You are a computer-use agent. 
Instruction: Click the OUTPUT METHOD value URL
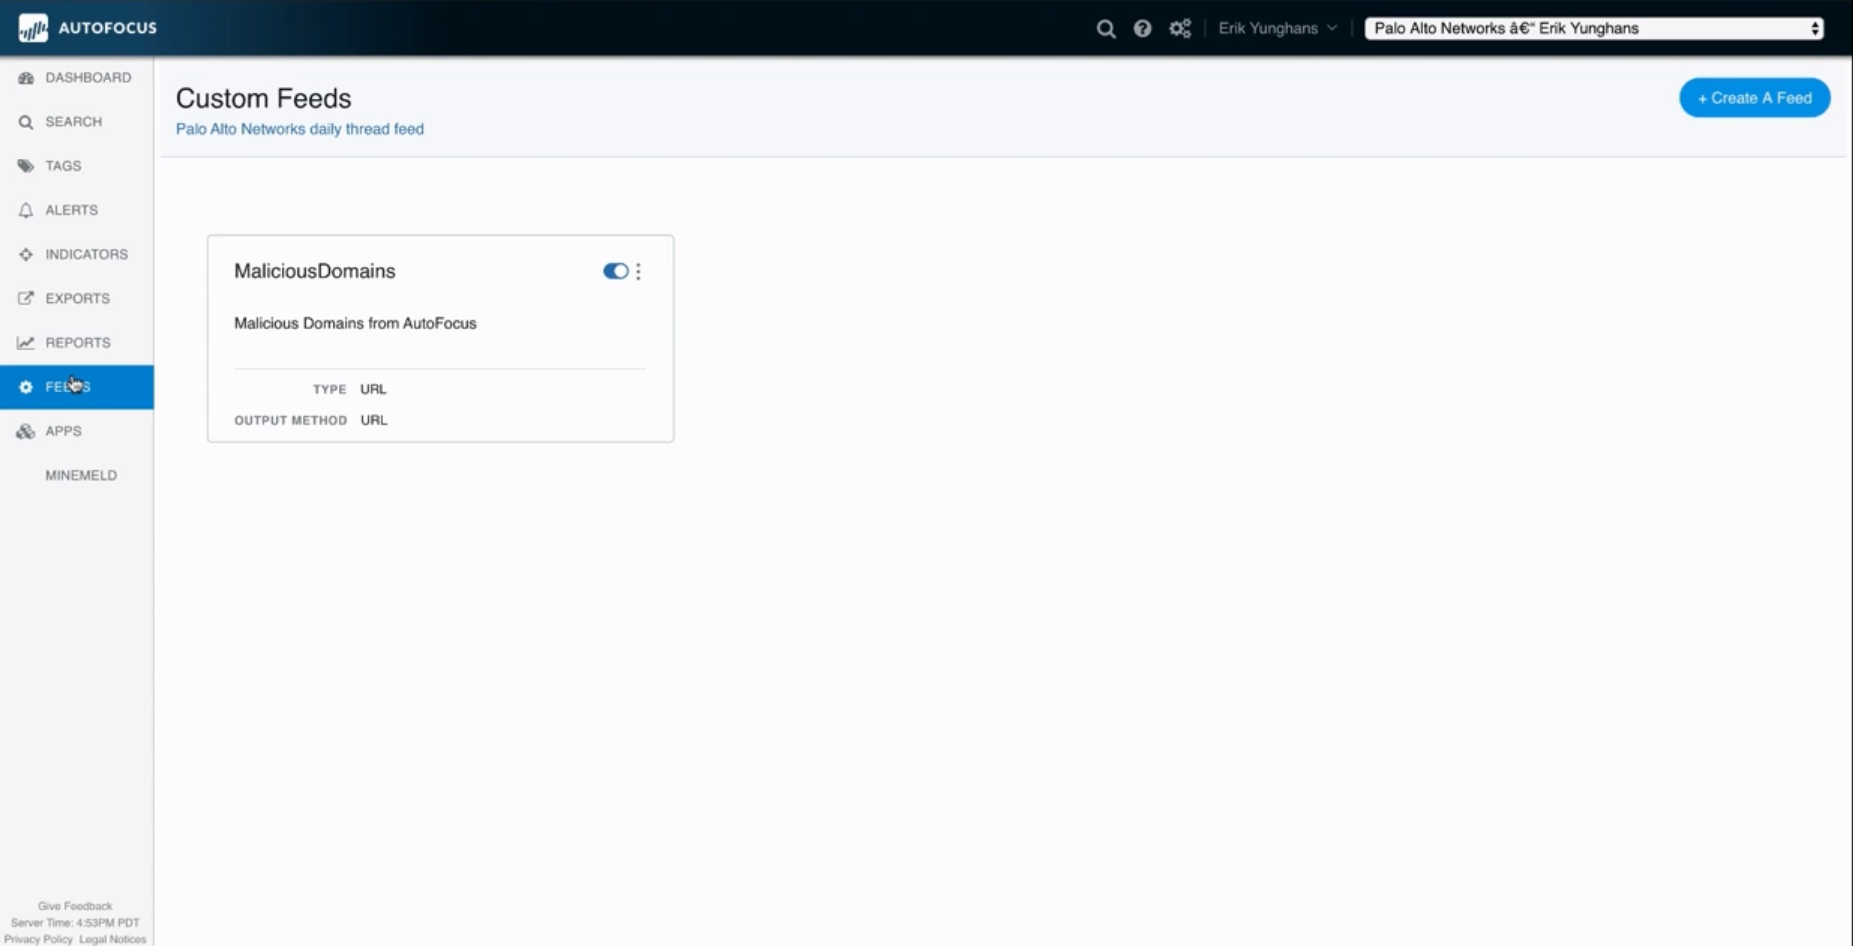point(374,420)
